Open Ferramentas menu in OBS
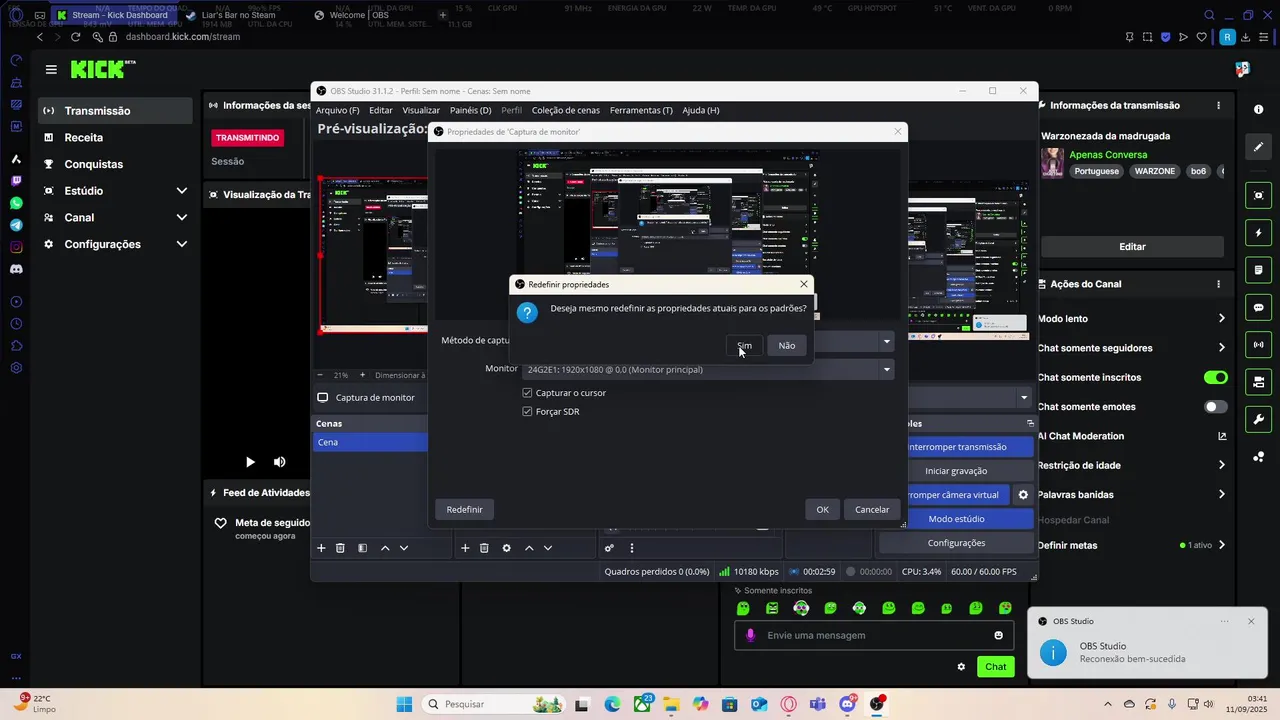1280x720 pixels. click(x=641, y=110)
